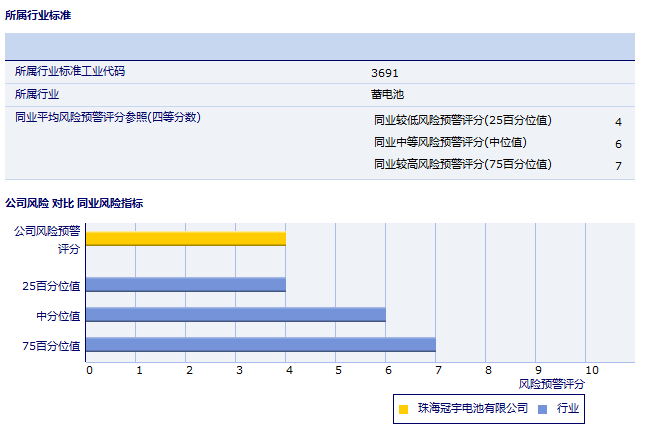Click the 所属行业标准工业代码 row label
The image size is (661, 430).
70,72
